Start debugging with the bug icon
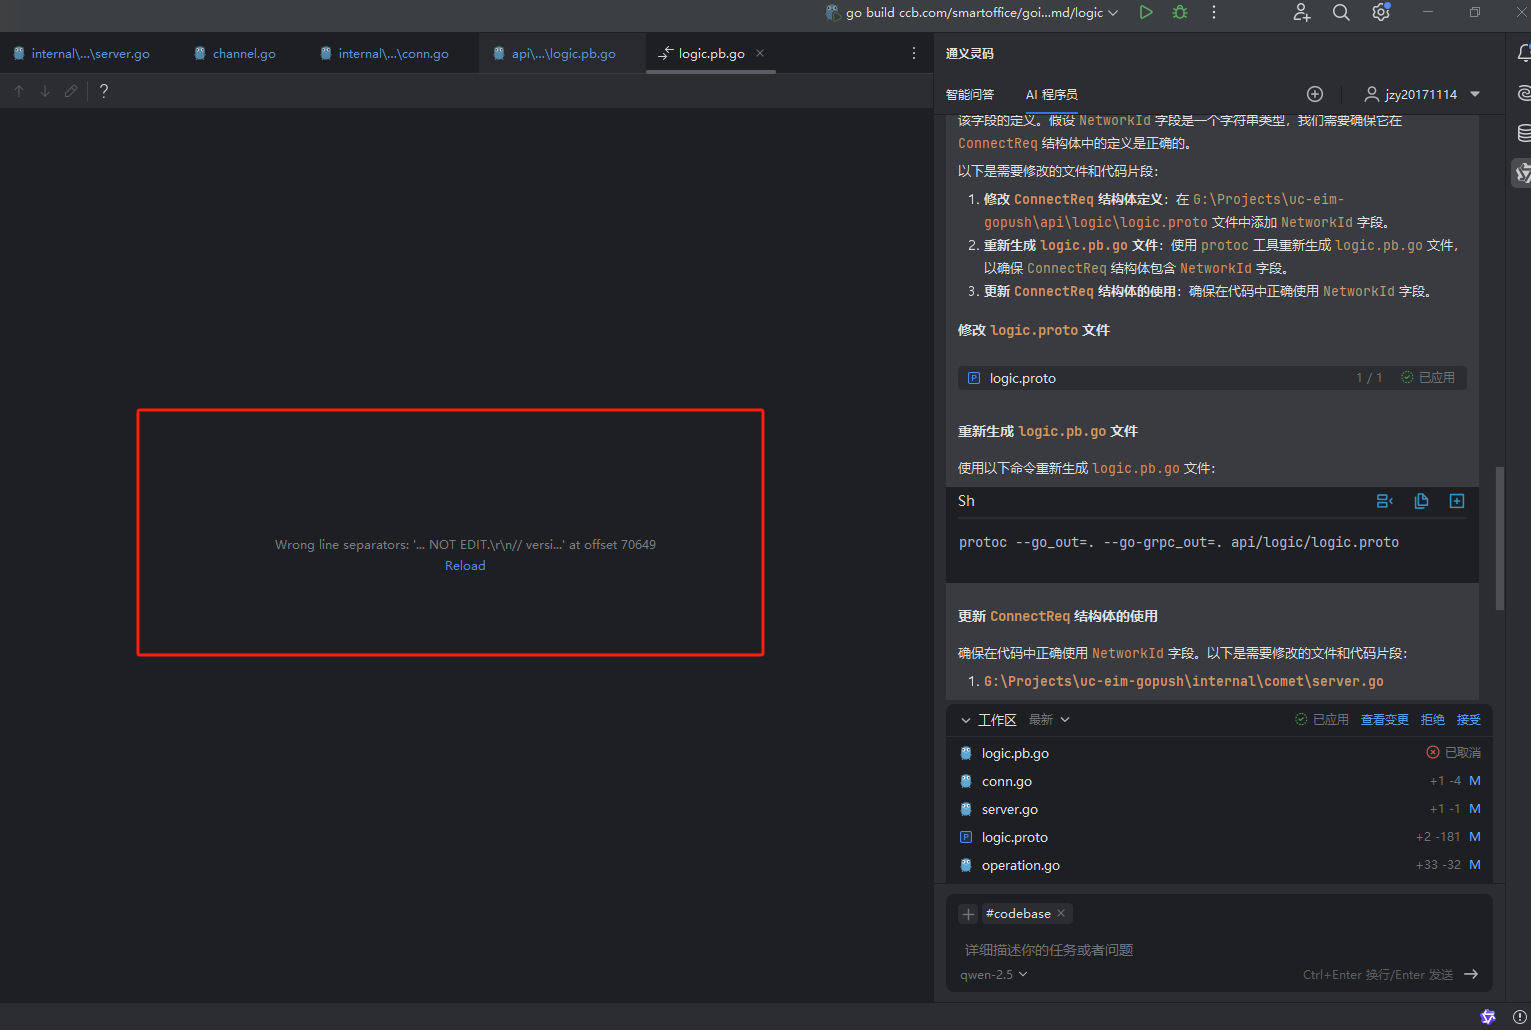 coord(1180,12)
